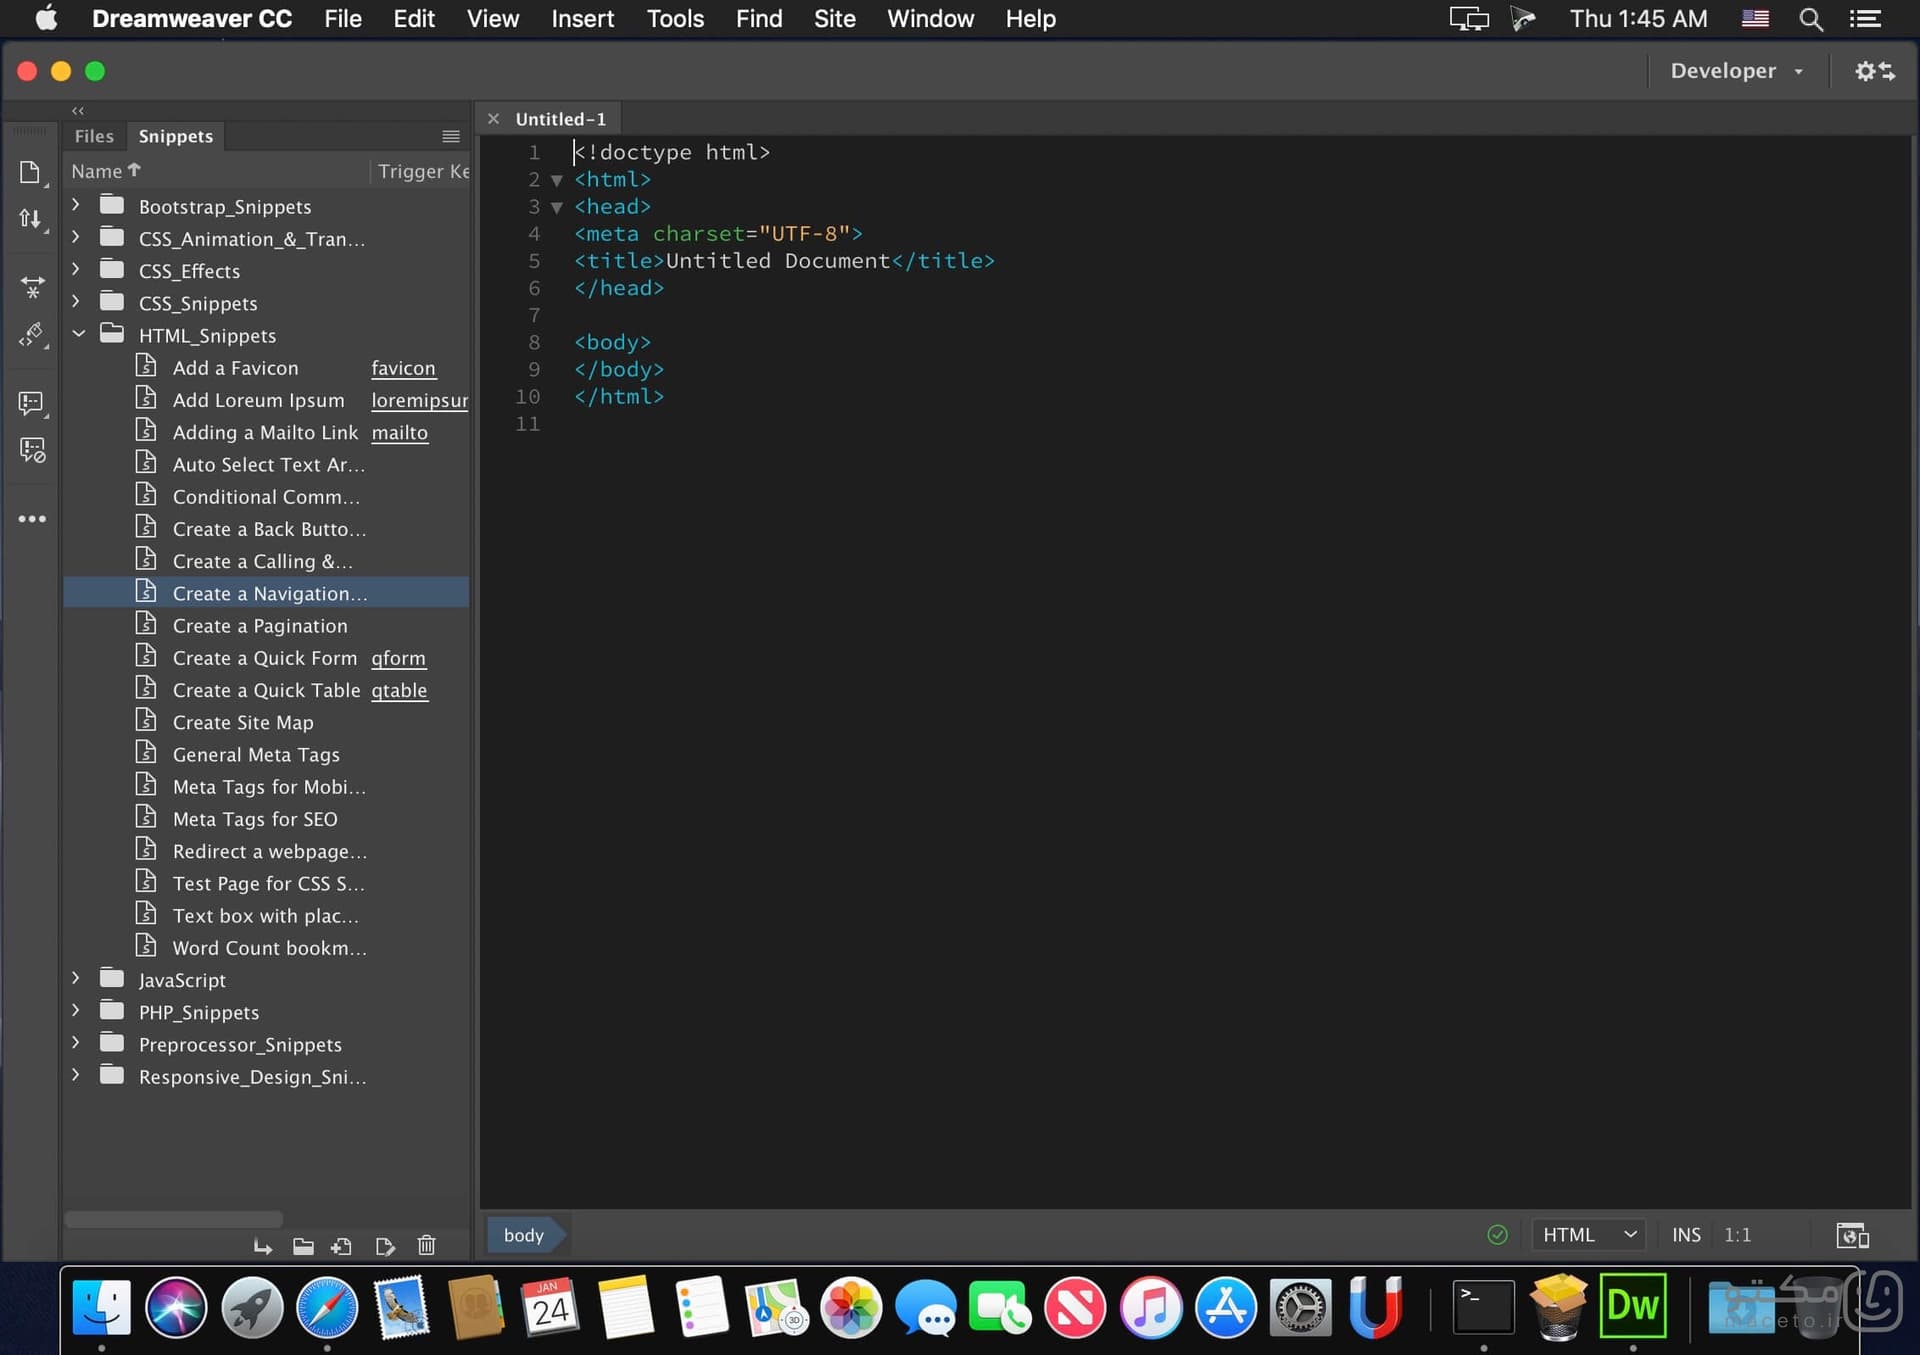This screenshot has width=1920, height=1355.
Task: Expand the Preprocessor_Snippets folder
Action: [x=76, y=1042]
